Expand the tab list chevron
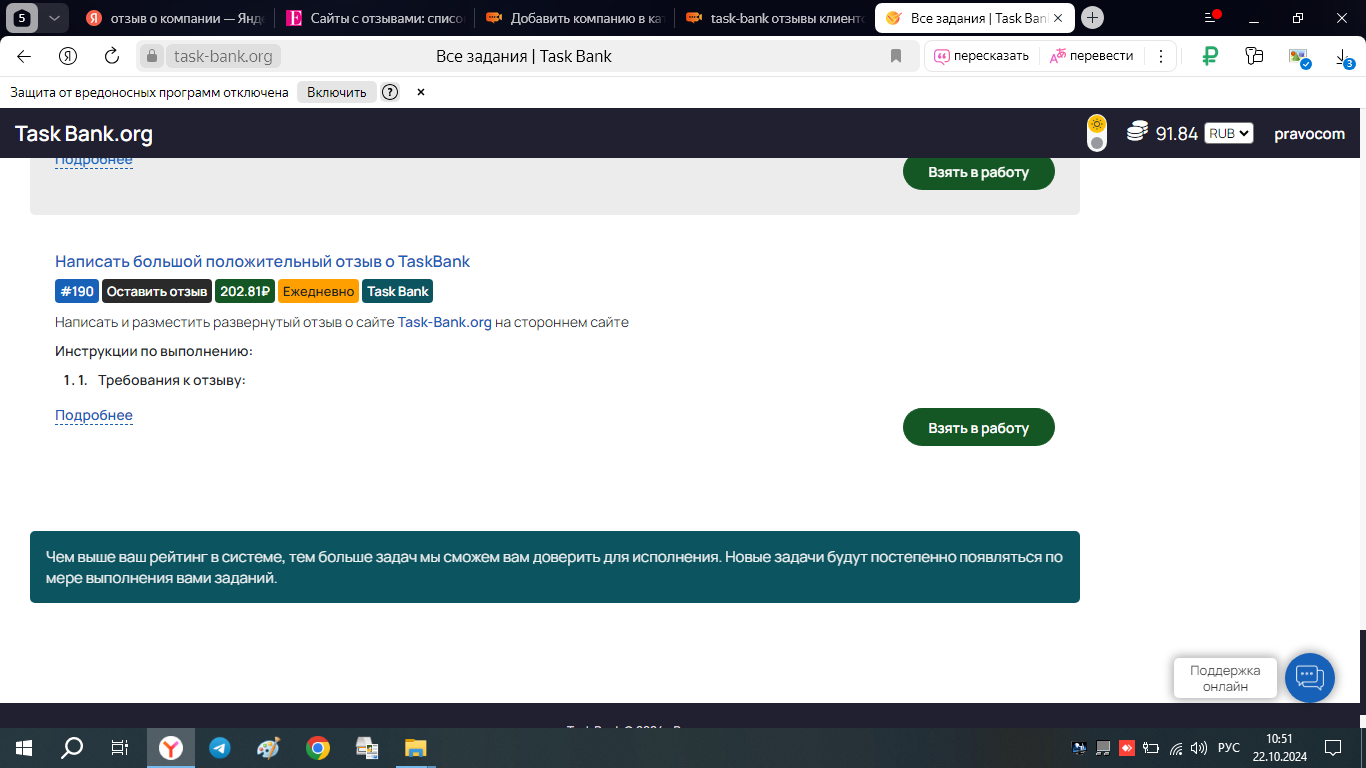 [x=54, y=18]
